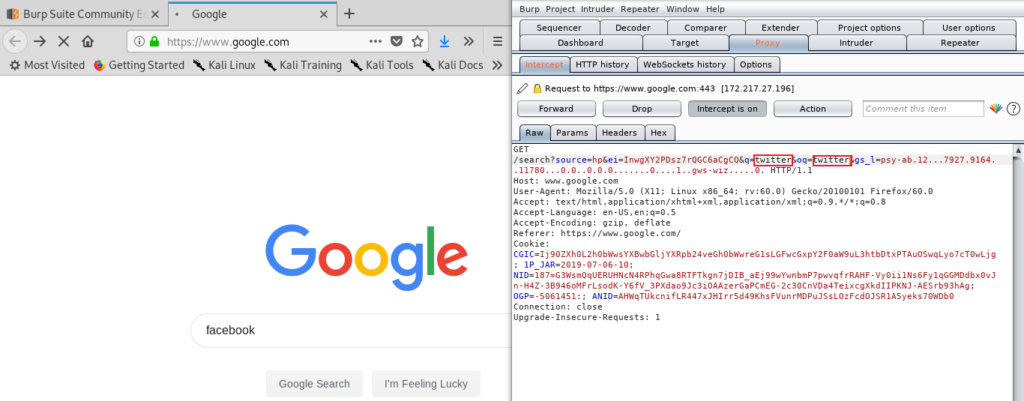1024x401 pixels.
Task: Show more bookmarks toolbar items chevron
Action: pos(497,65)
